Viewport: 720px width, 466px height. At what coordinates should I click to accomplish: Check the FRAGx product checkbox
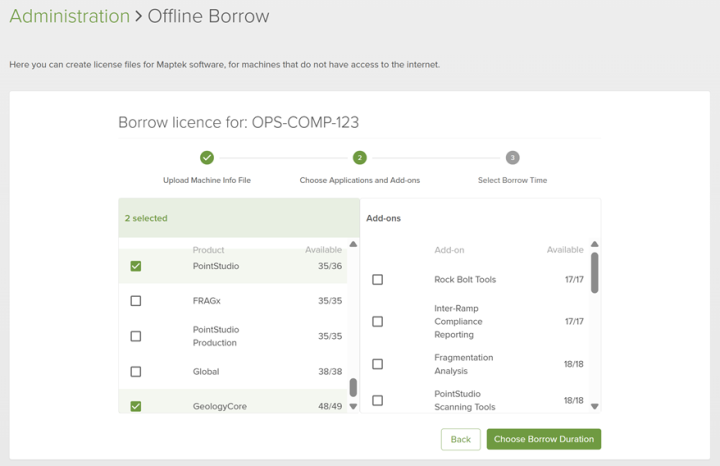tap(135, 301)
